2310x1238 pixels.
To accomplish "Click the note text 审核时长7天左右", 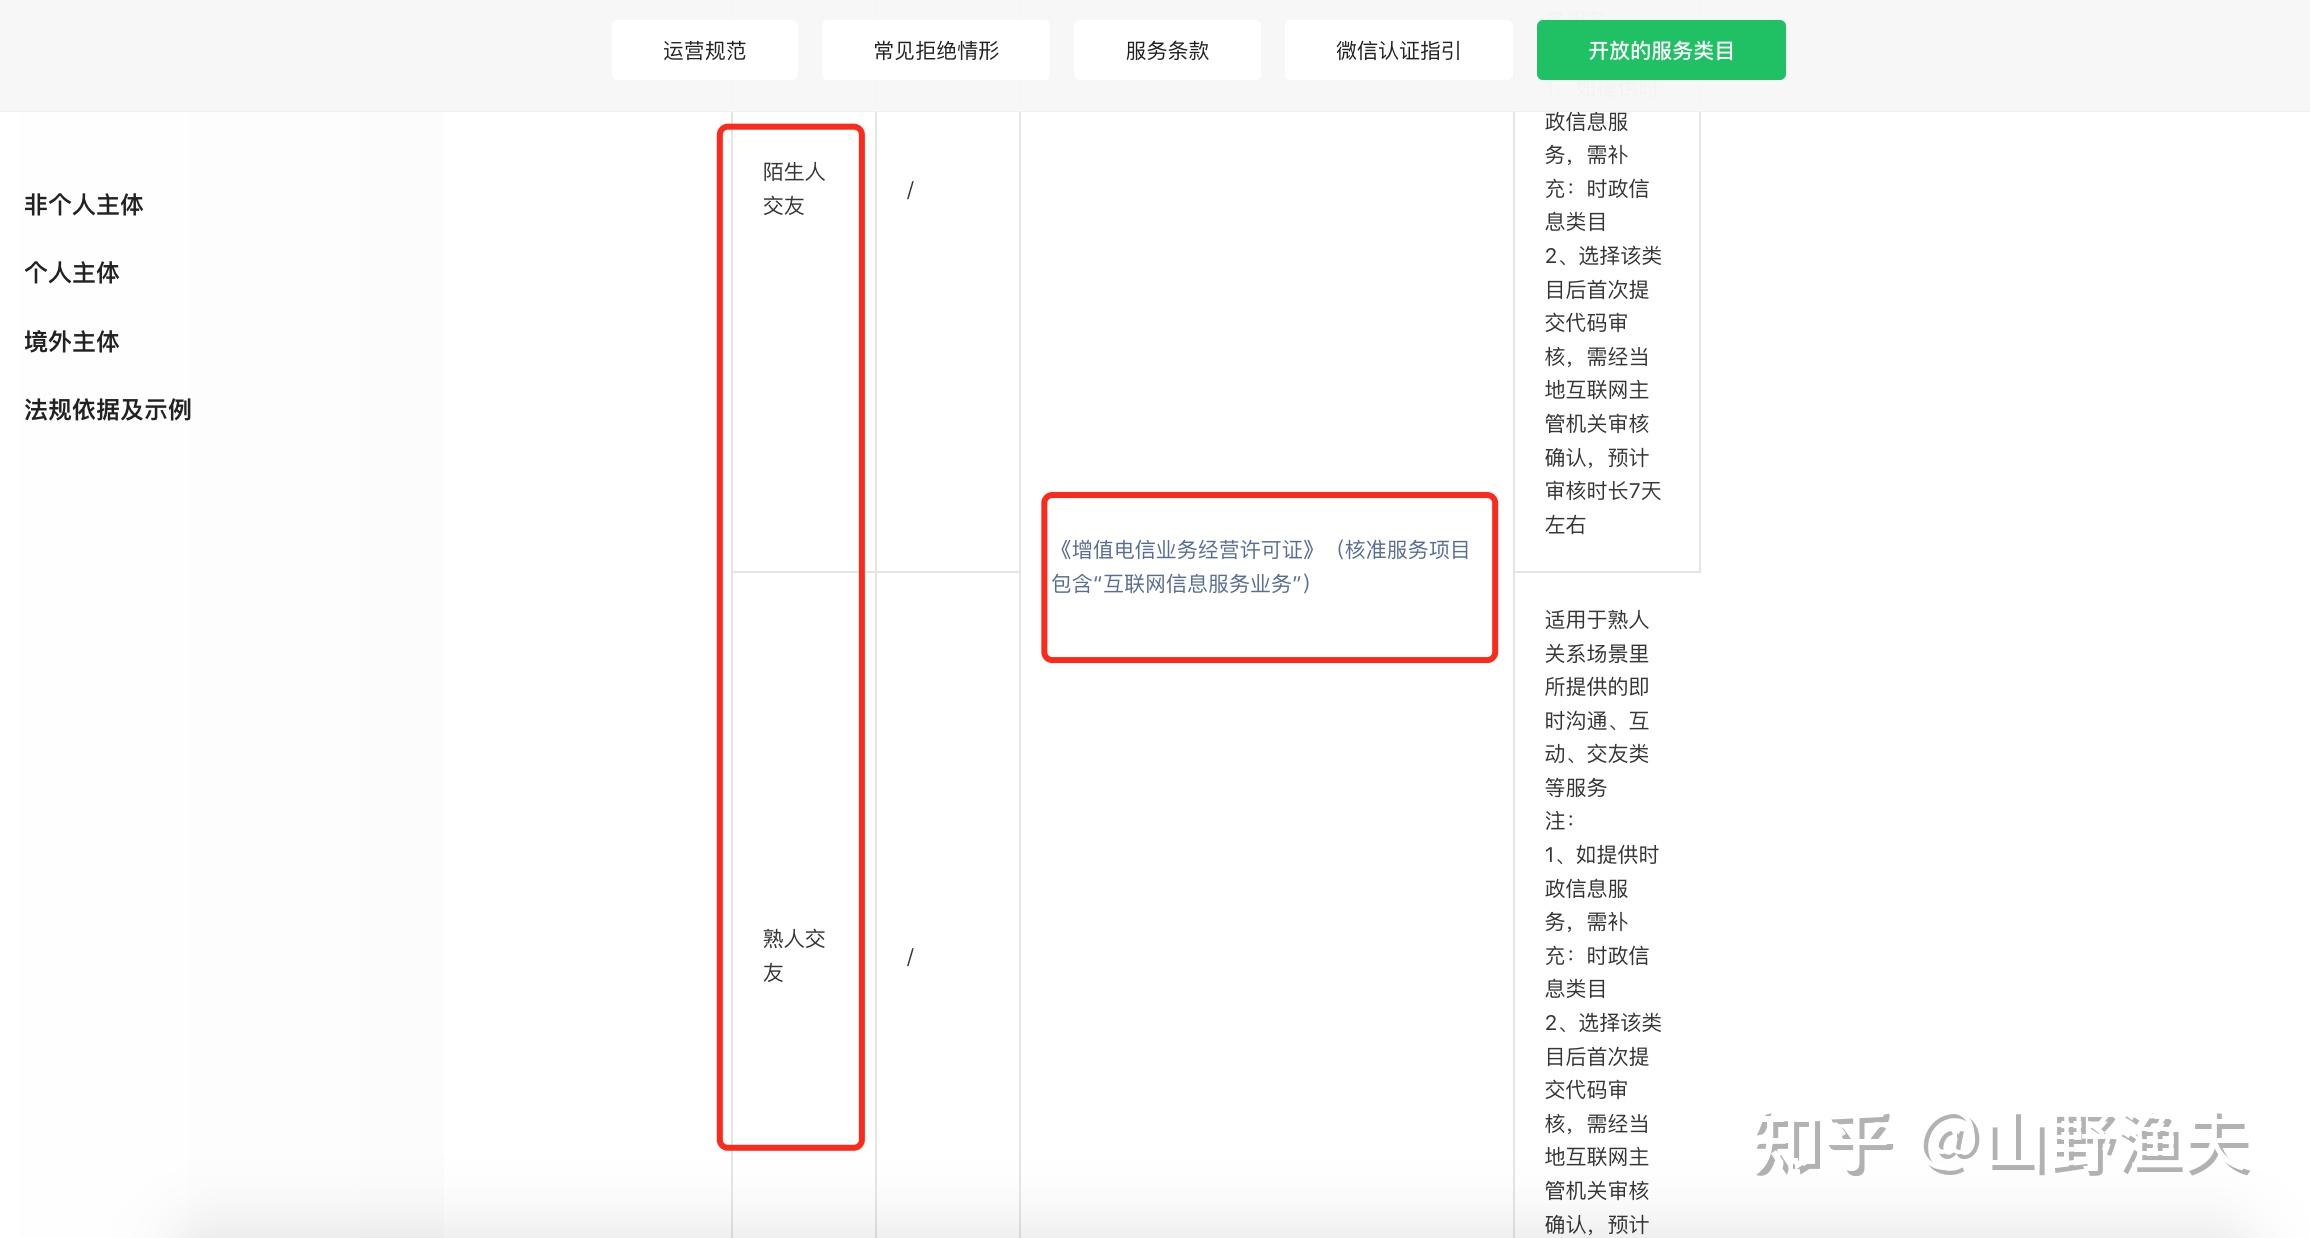I will (x=1600, y=508).
